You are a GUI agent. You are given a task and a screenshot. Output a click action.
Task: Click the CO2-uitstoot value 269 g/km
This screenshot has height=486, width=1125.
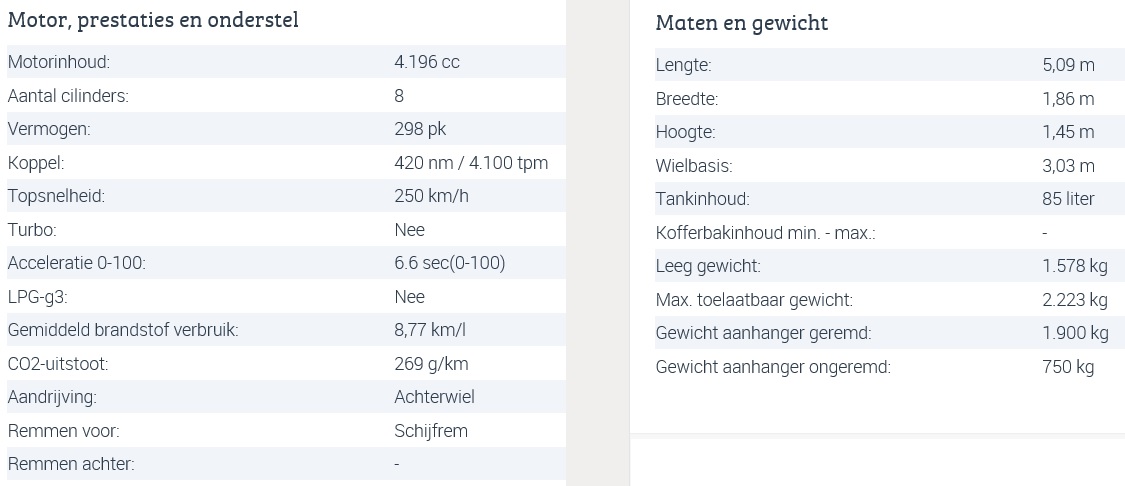tap(431, 364)
